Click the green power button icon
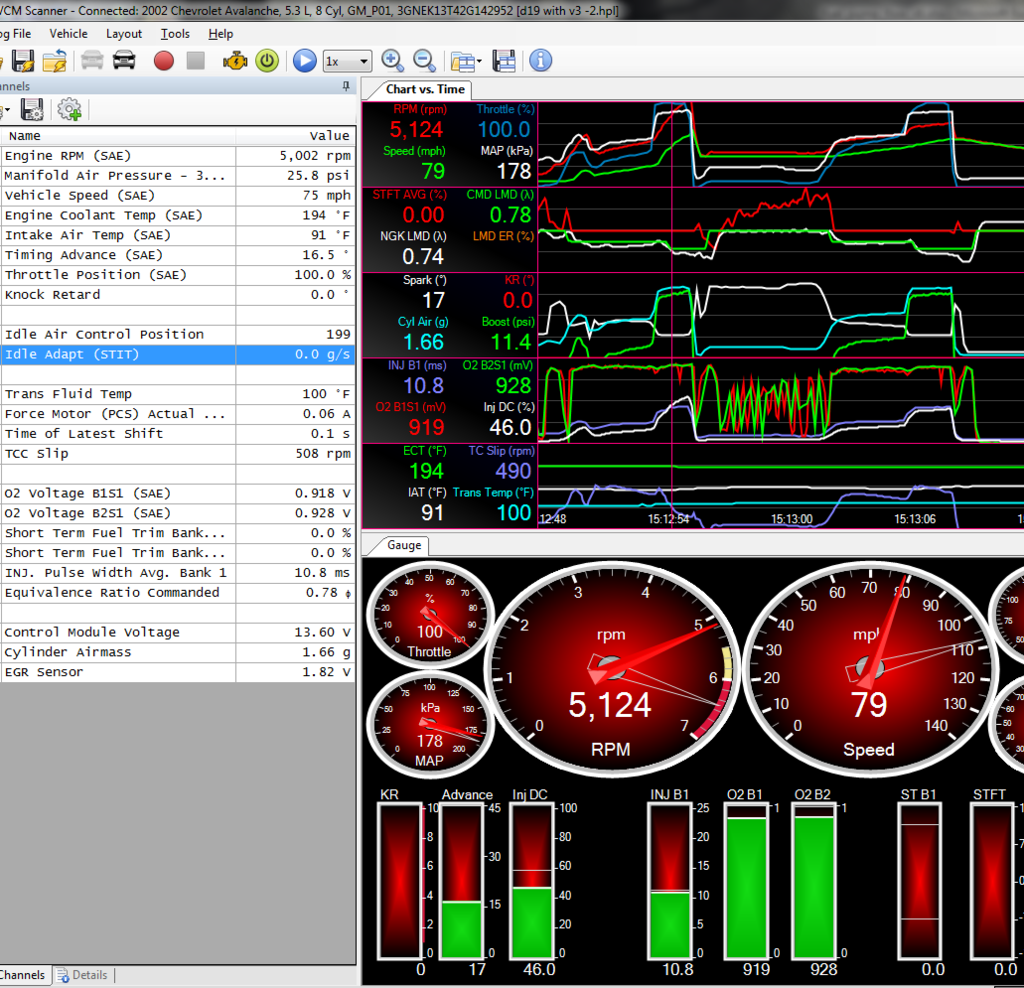 click(x=267, y=61)
